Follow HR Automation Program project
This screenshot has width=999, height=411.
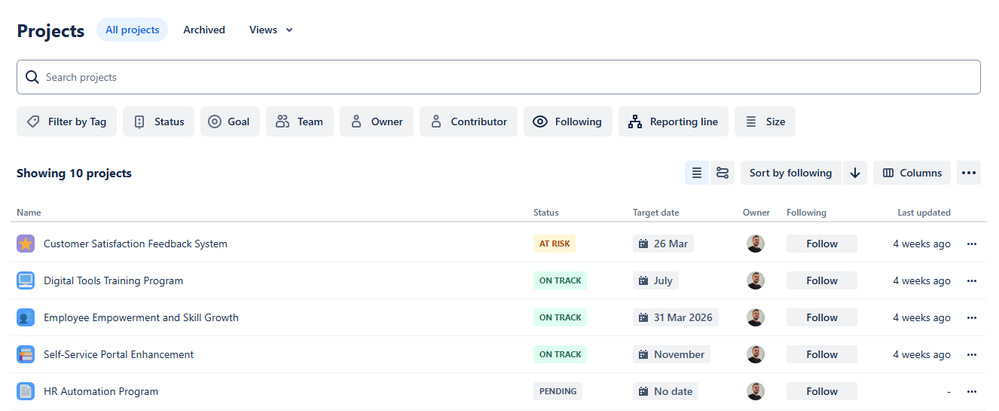pos(822,391)
